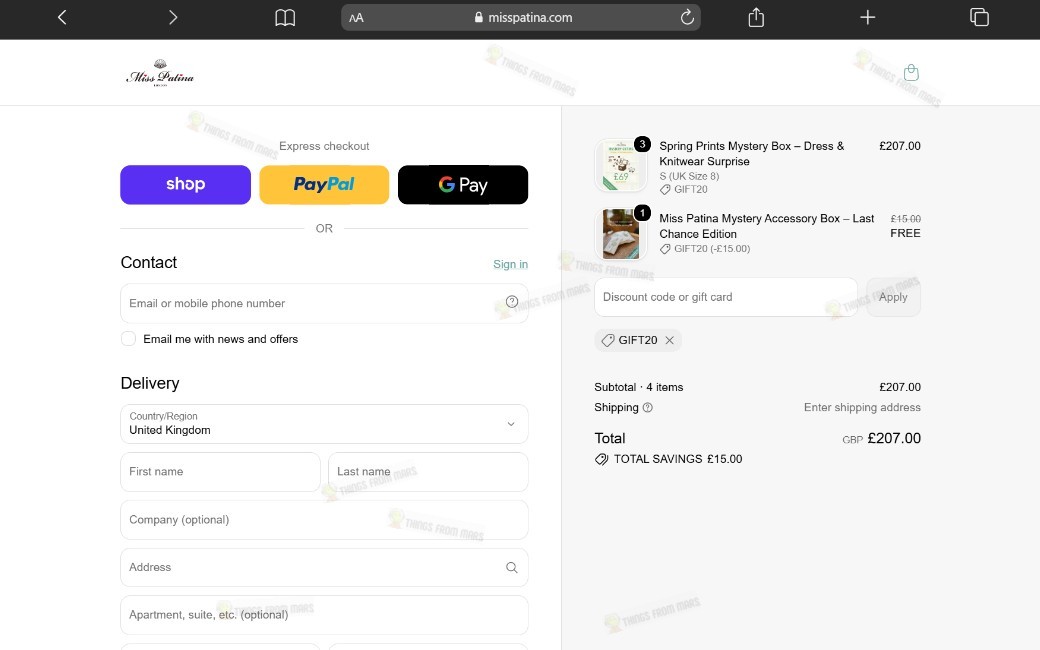This screenshot has height=650, width=1040.
Task: Show all open tabs overview icon
Action: point(979,17)
